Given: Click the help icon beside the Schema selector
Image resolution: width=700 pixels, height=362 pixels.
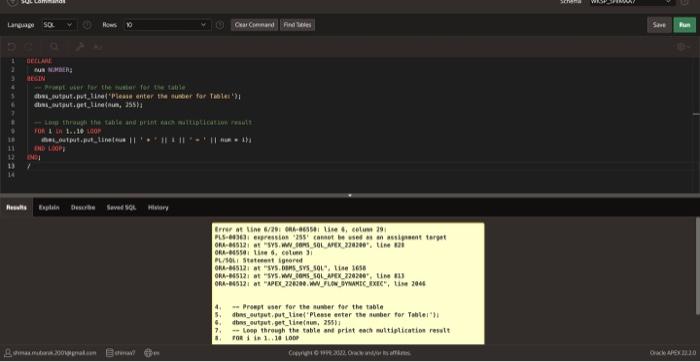Looking at the screenshot, I should 684,2.
